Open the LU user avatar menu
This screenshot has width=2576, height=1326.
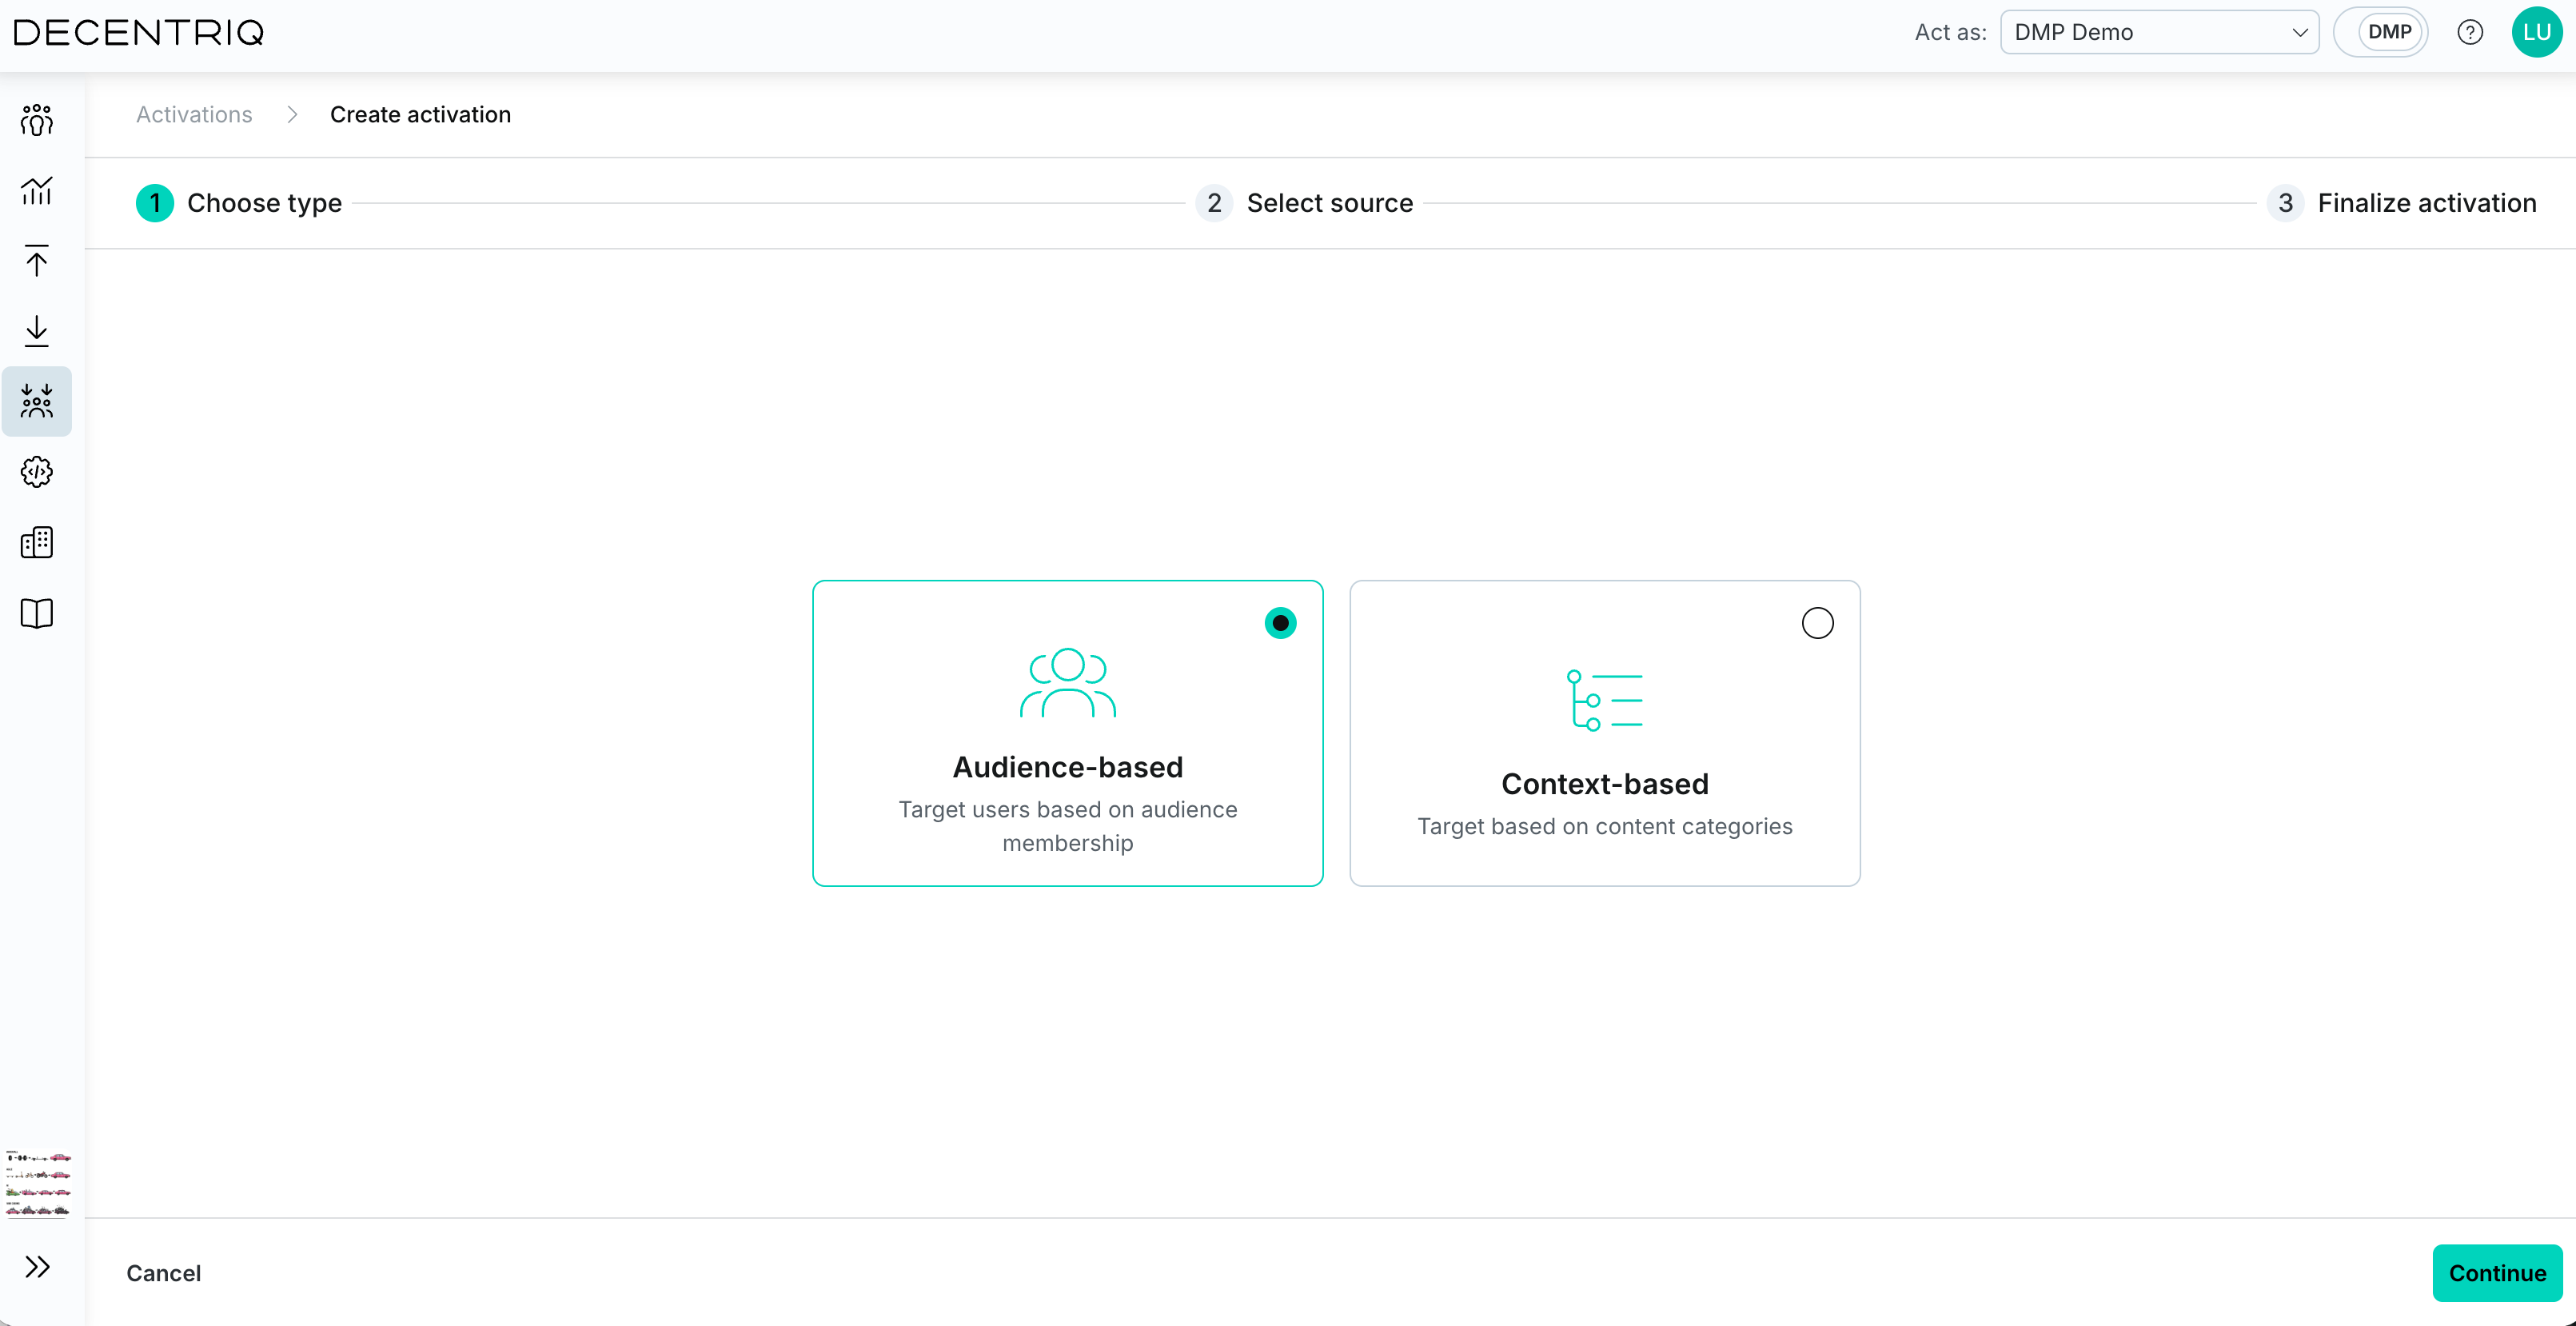pyautogui.click(x=2537, y=32)
